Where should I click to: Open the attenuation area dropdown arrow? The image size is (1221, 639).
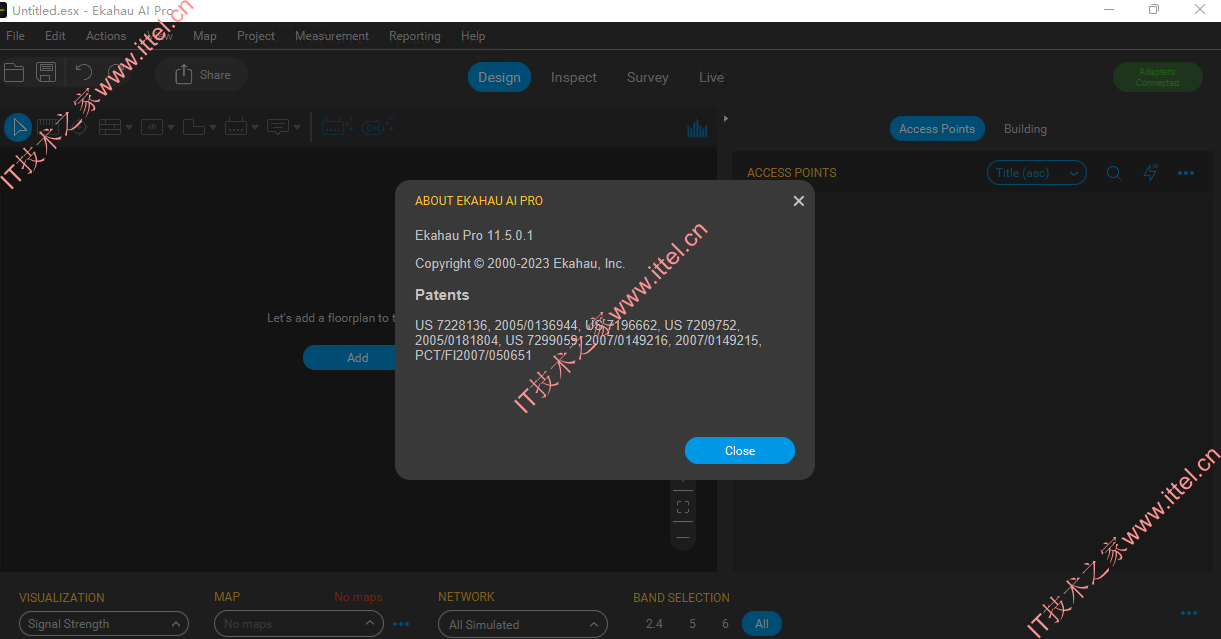[x=171, y=127]
